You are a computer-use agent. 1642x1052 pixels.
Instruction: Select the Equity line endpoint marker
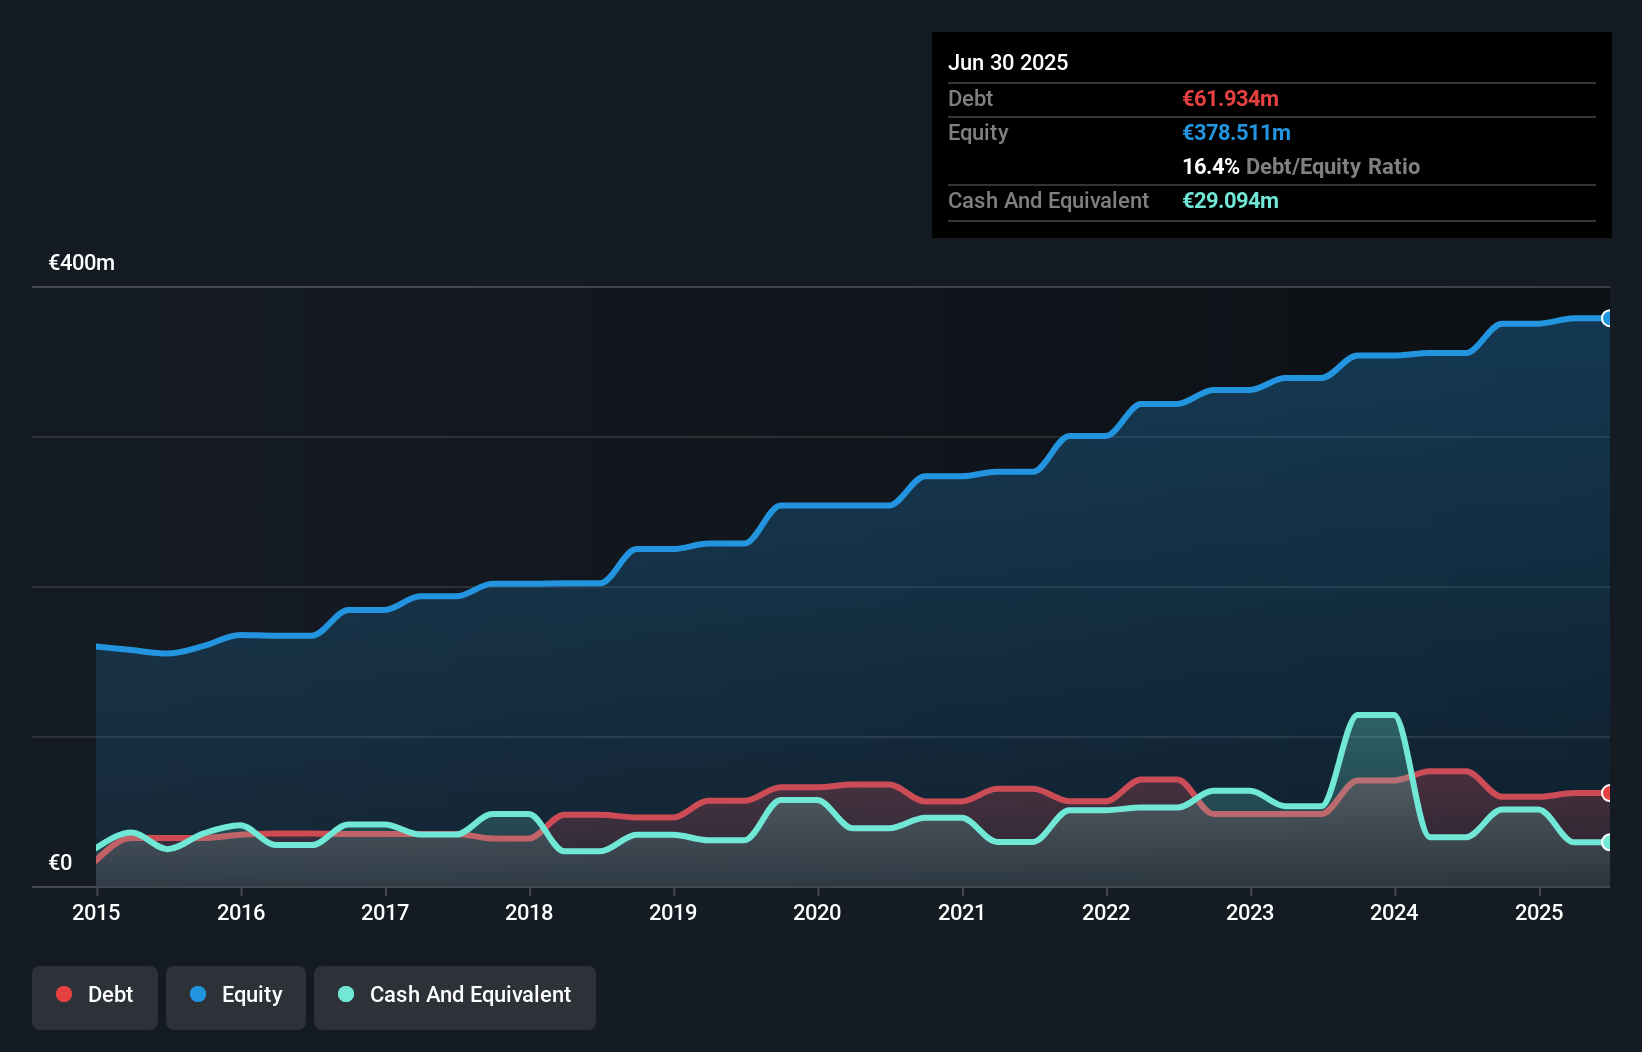pyautogui.click(x=1607, y=318)
